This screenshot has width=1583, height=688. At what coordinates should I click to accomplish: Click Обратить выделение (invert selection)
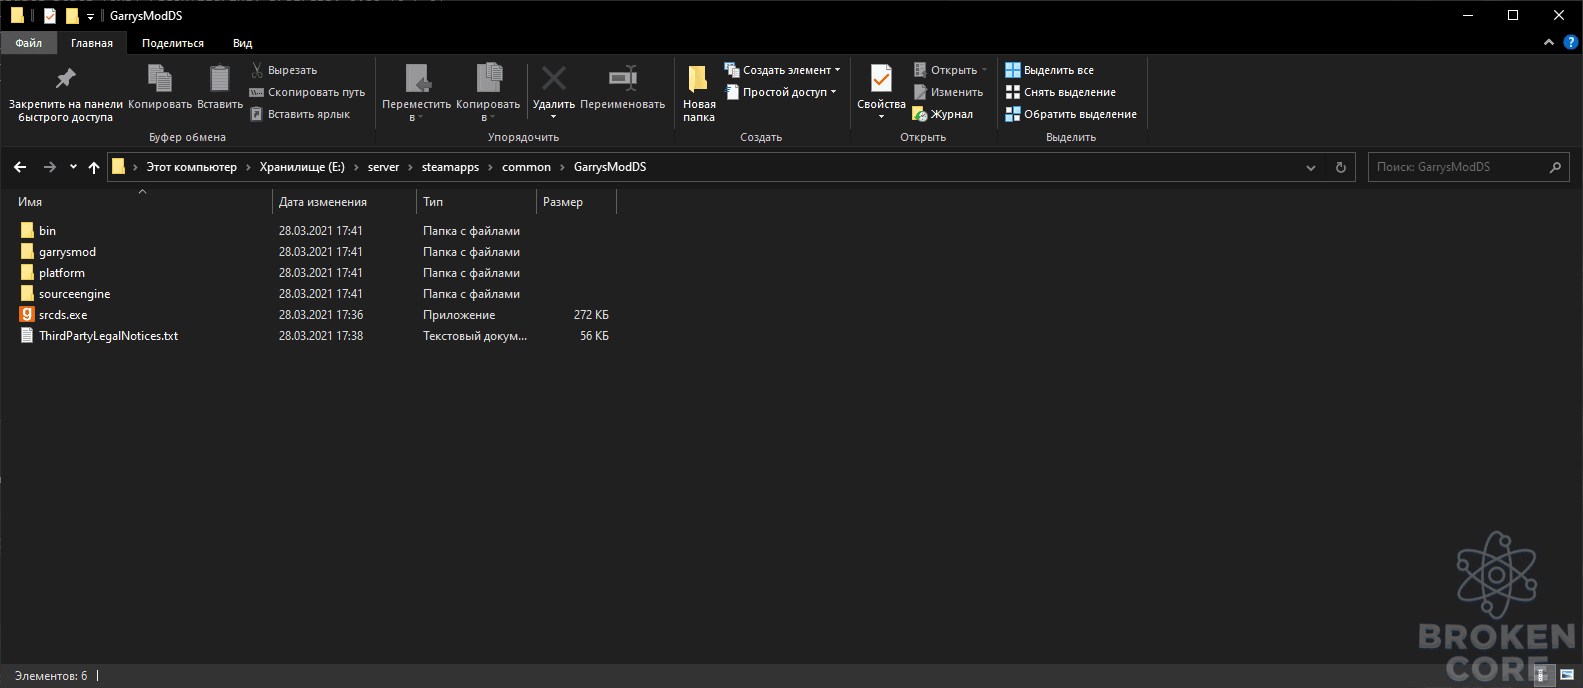point(1071,114)
